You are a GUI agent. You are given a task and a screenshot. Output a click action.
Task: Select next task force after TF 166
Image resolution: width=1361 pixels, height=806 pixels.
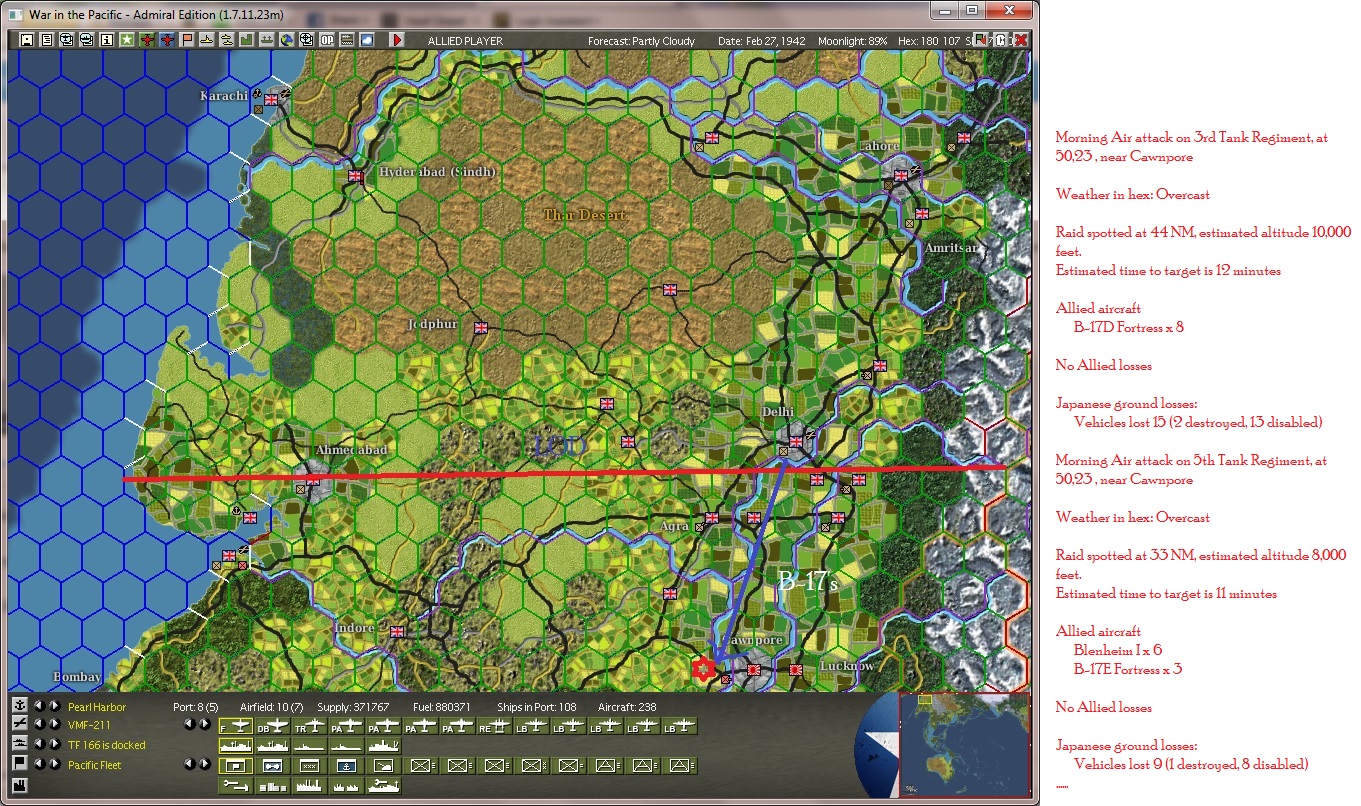[55, 744]
